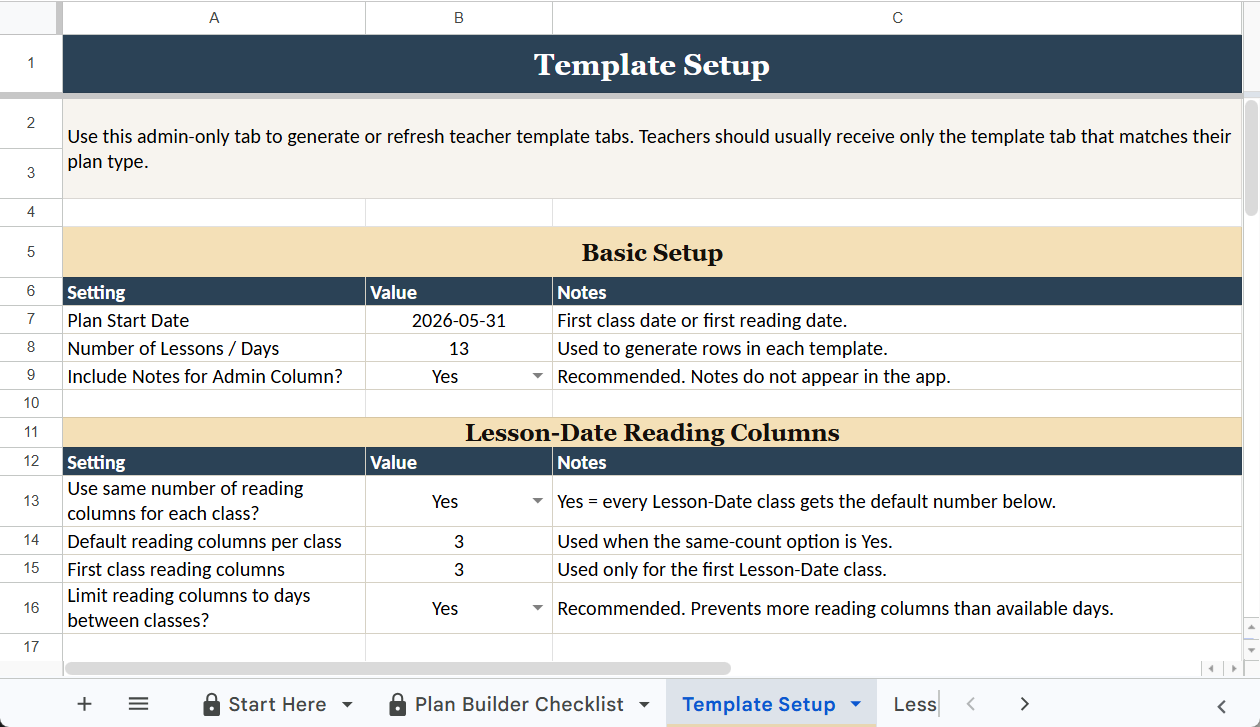
Task: Click the vertical scrollbar up arrow
Action: 1251,627
